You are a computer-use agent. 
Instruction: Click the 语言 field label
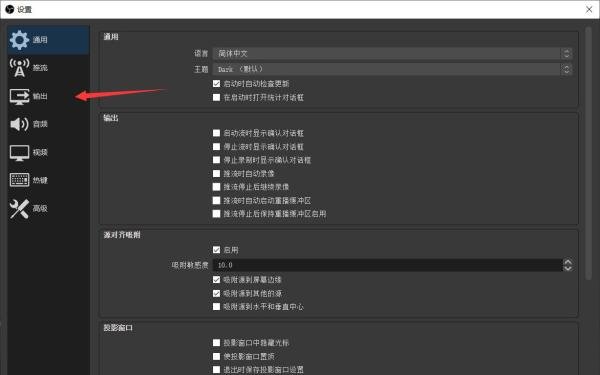(201, 54)
